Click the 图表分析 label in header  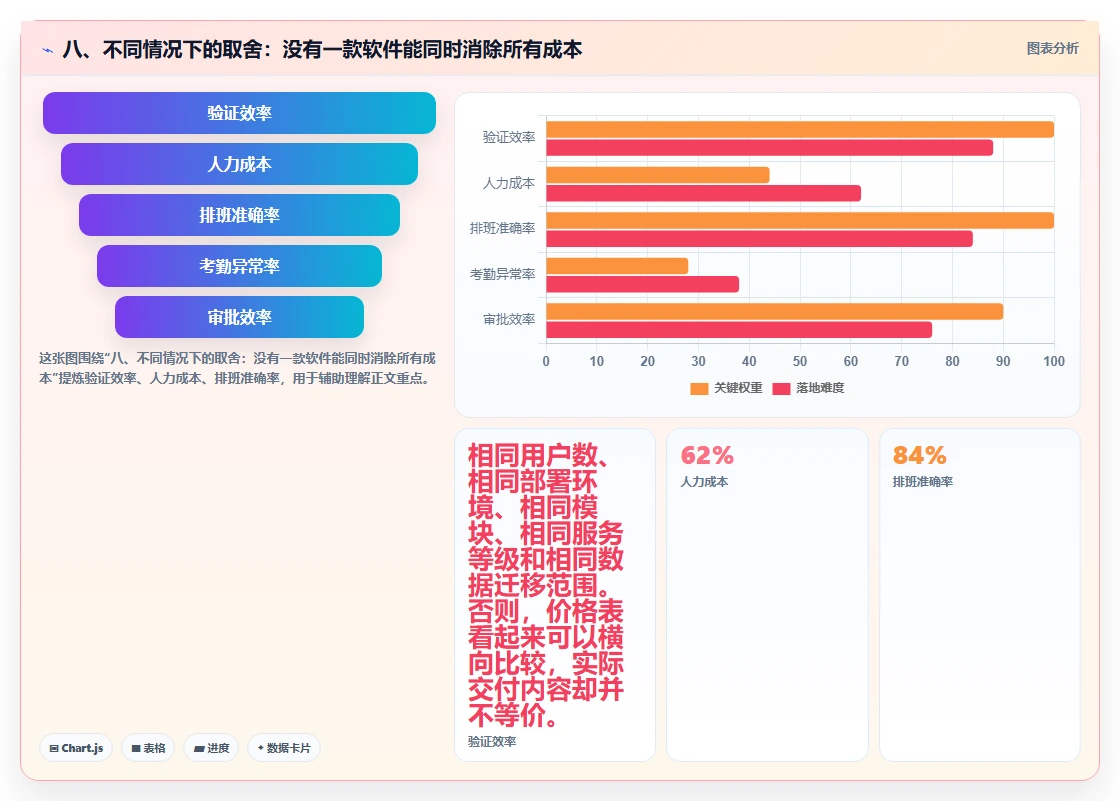1052,49
